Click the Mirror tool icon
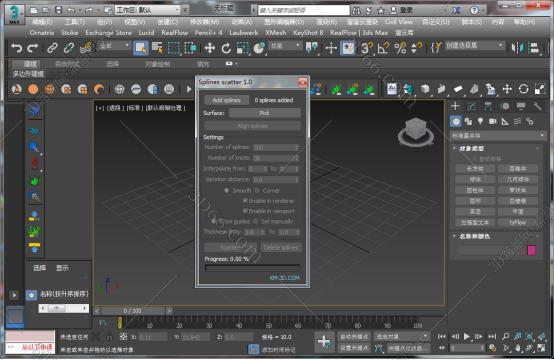 point(518,48)
